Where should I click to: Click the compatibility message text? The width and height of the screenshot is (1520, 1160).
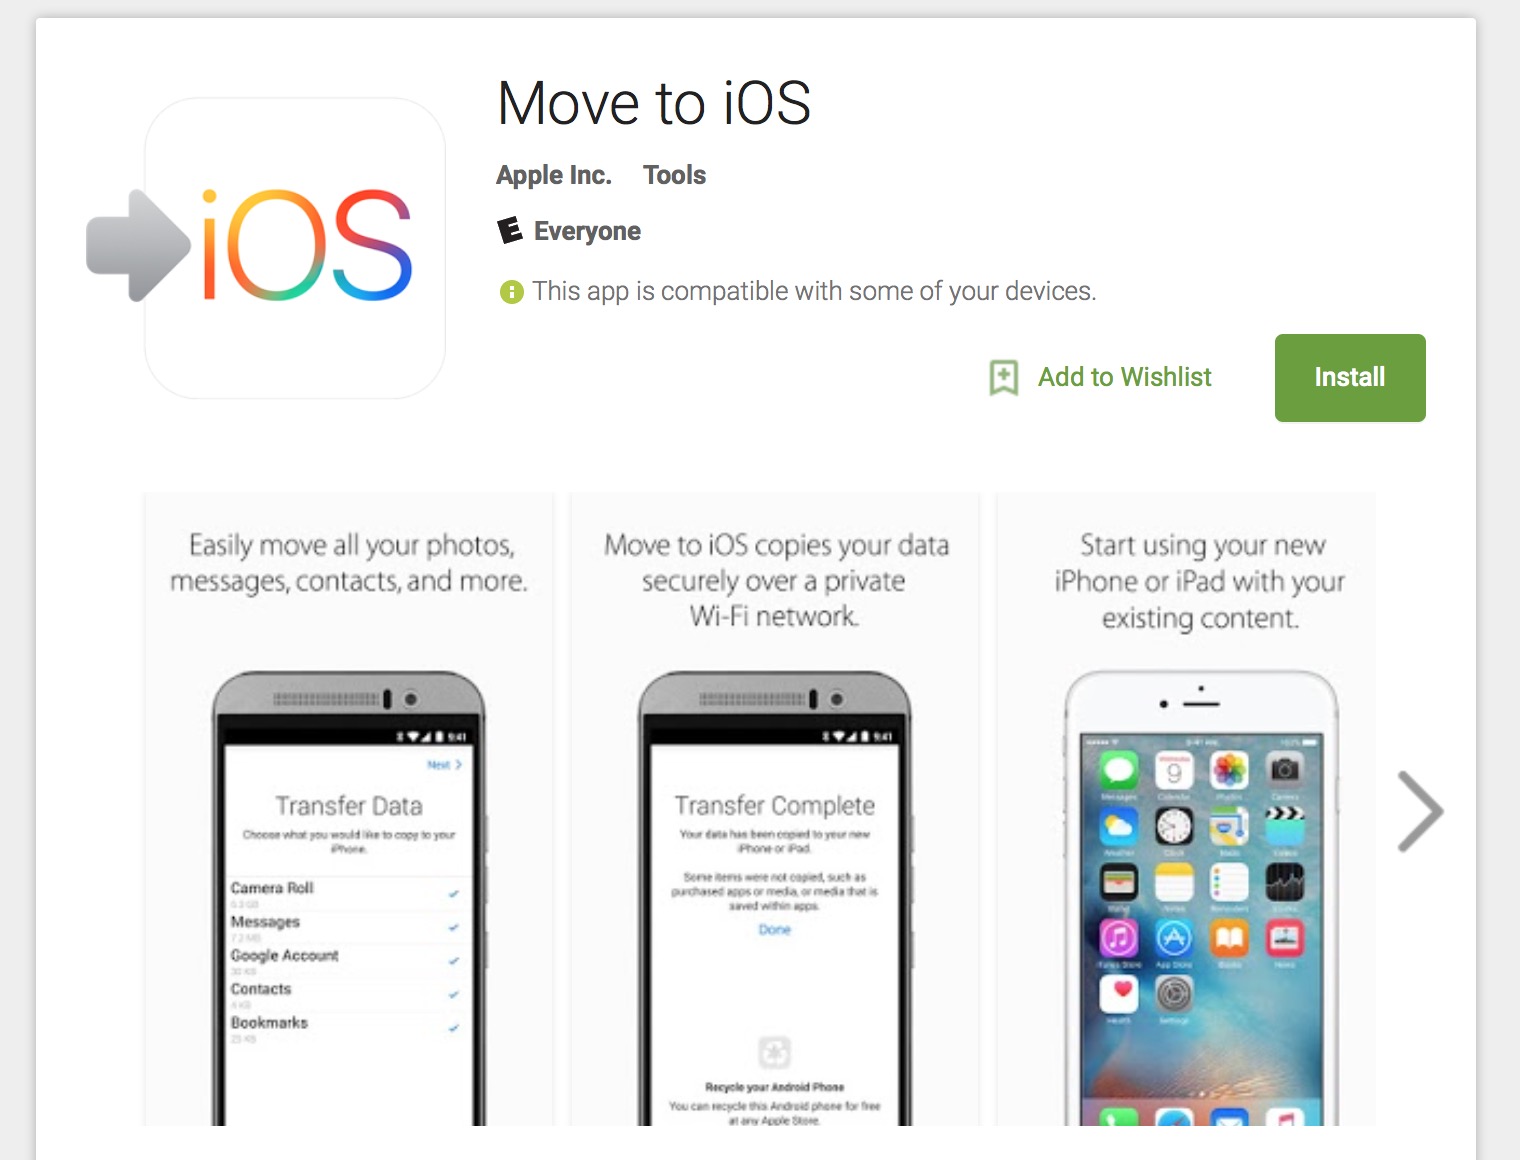point(814,291)
